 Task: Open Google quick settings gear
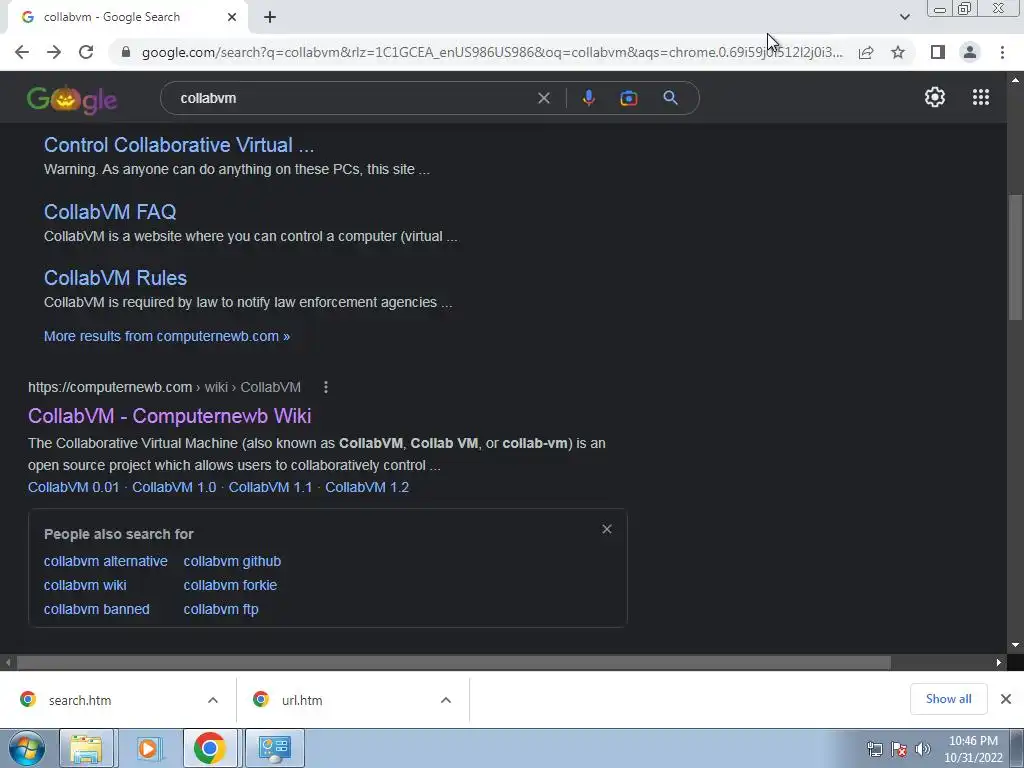click(935, 97)
